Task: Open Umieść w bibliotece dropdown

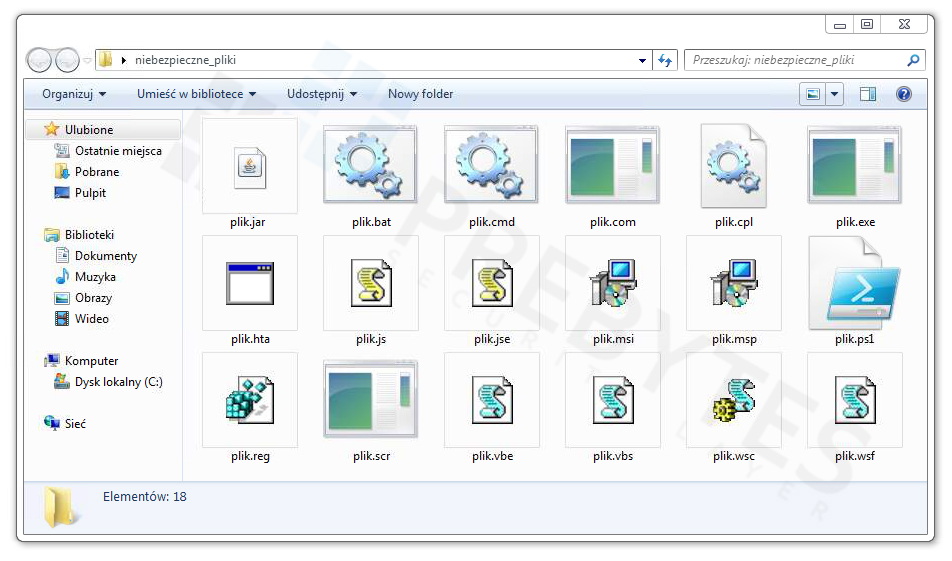Action: (196, 94)
